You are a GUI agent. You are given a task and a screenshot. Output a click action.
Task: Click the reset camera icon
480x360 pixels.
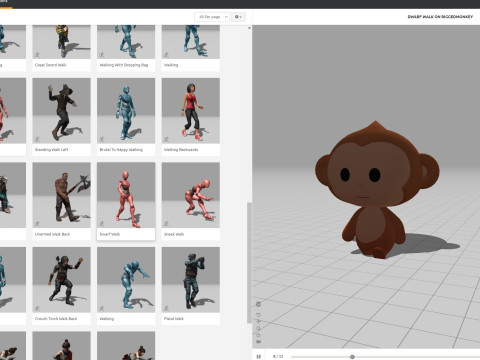(258, 335)
